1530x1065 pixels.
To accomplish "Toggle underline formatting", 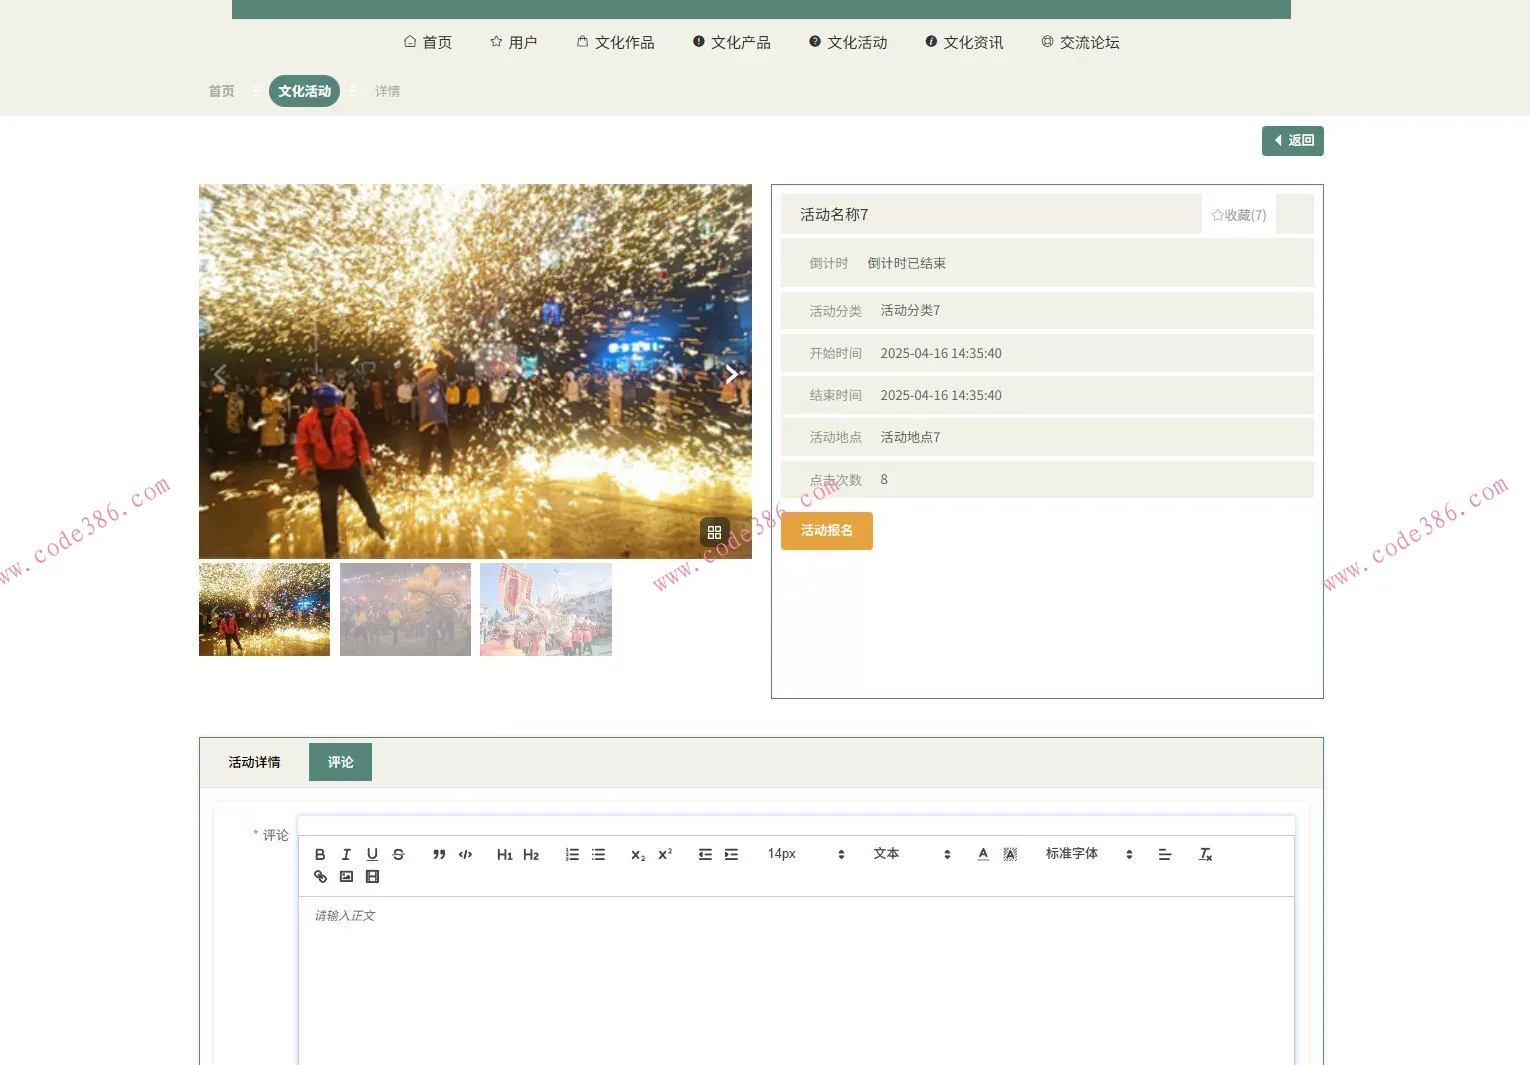I will 372,855.
